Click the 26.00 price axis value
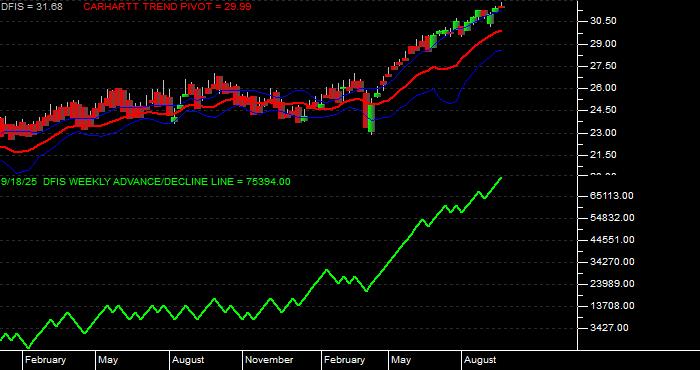 [x=603, y=88]
